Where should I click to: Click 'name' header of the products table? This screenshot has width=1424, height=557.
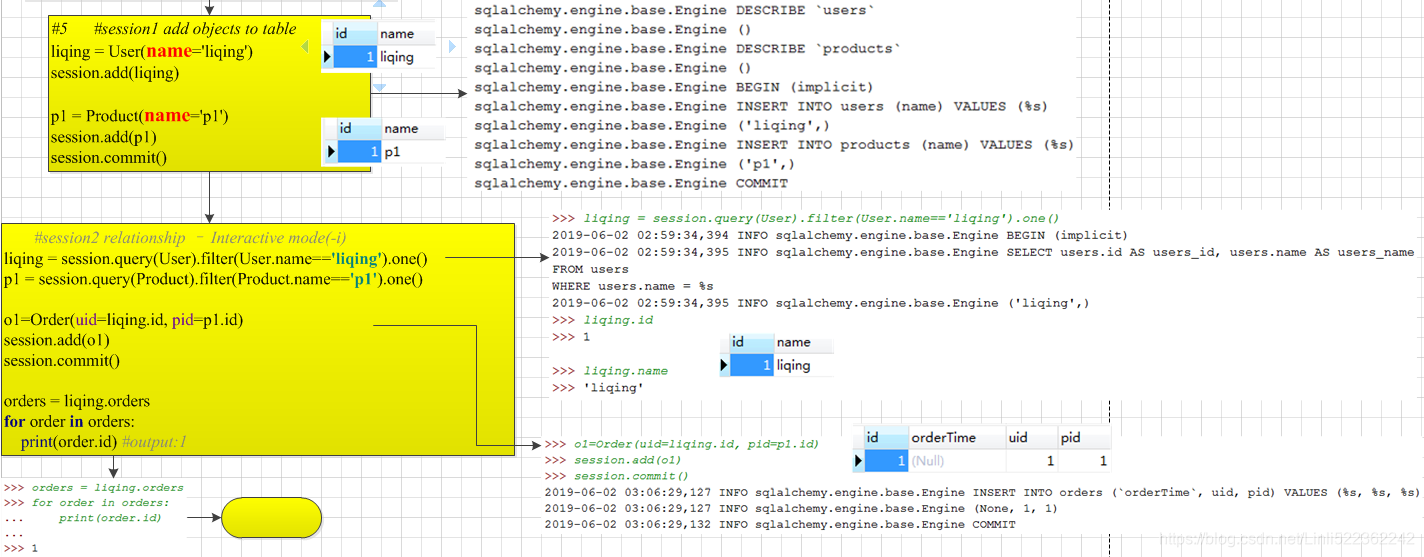pos(401,129)
